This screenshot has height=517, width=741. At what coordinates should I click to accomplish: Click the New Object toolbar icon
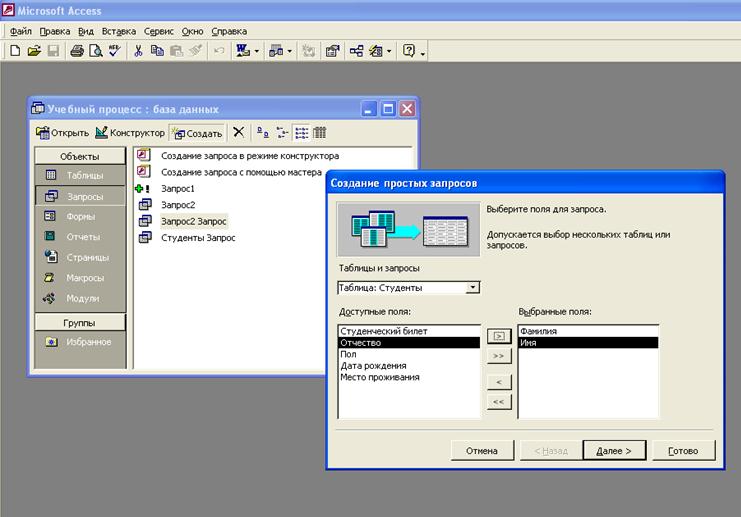[376, 51]
